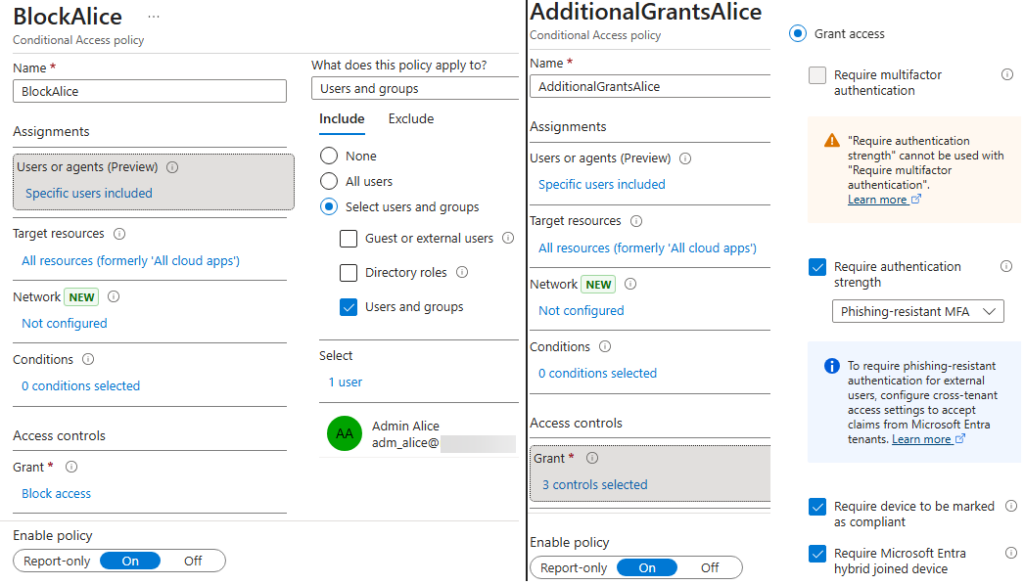Click the info icon beside Network in BlockAlice
Image resolution: width=1024 pixels, height=585 pixels.
(113, 296)
